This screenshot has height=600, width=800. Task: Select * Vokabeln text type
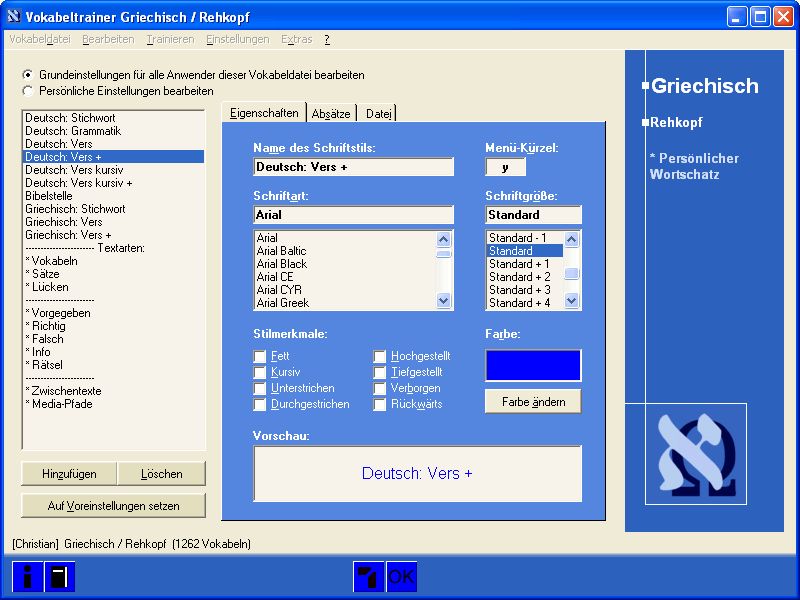tap(114, 261)
